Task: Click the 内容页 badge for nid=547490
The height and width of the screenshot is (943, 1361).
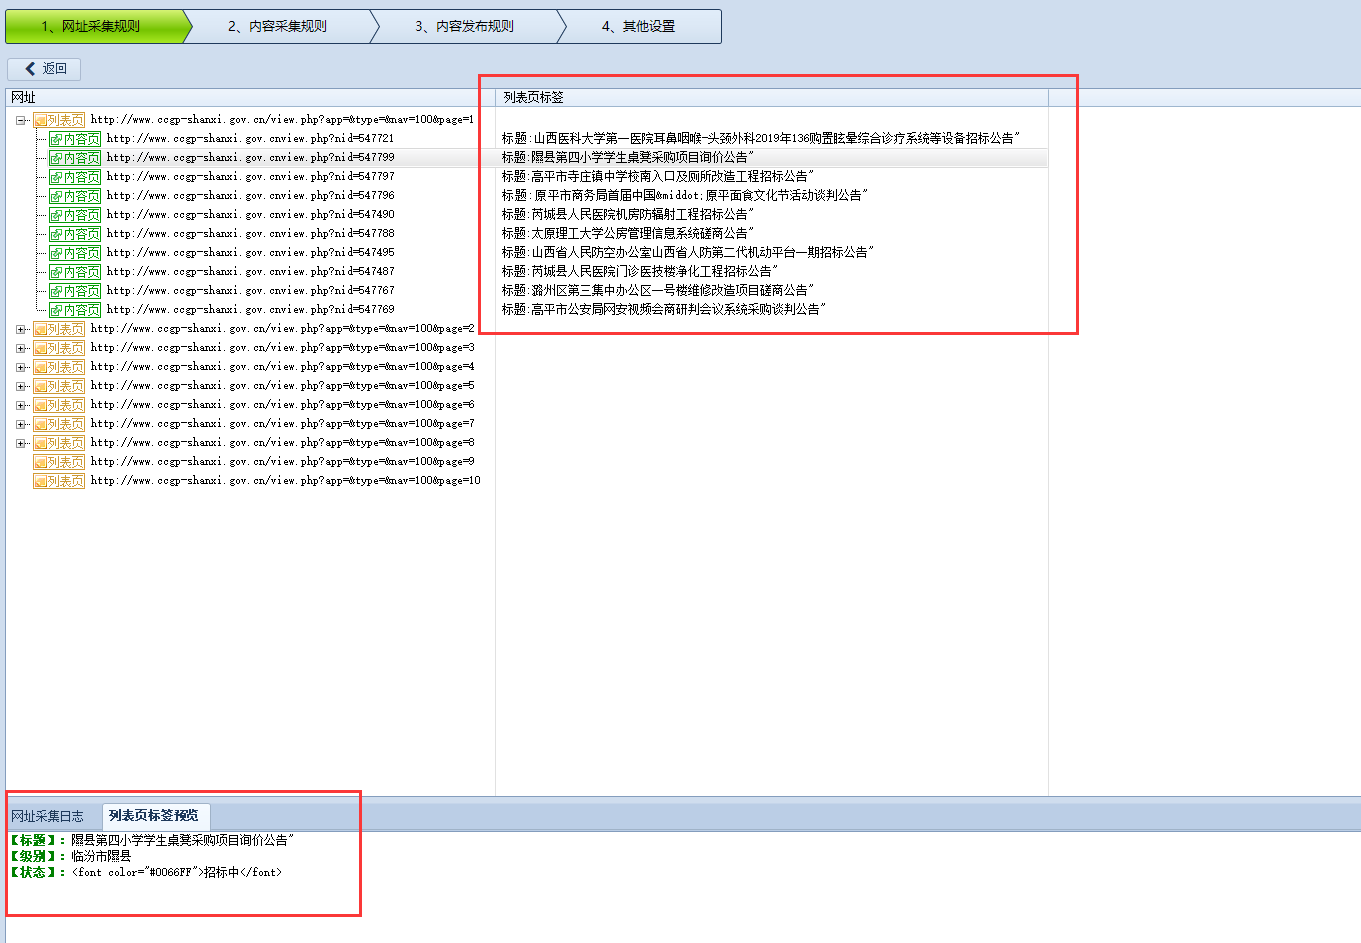Action: [75, 215]
